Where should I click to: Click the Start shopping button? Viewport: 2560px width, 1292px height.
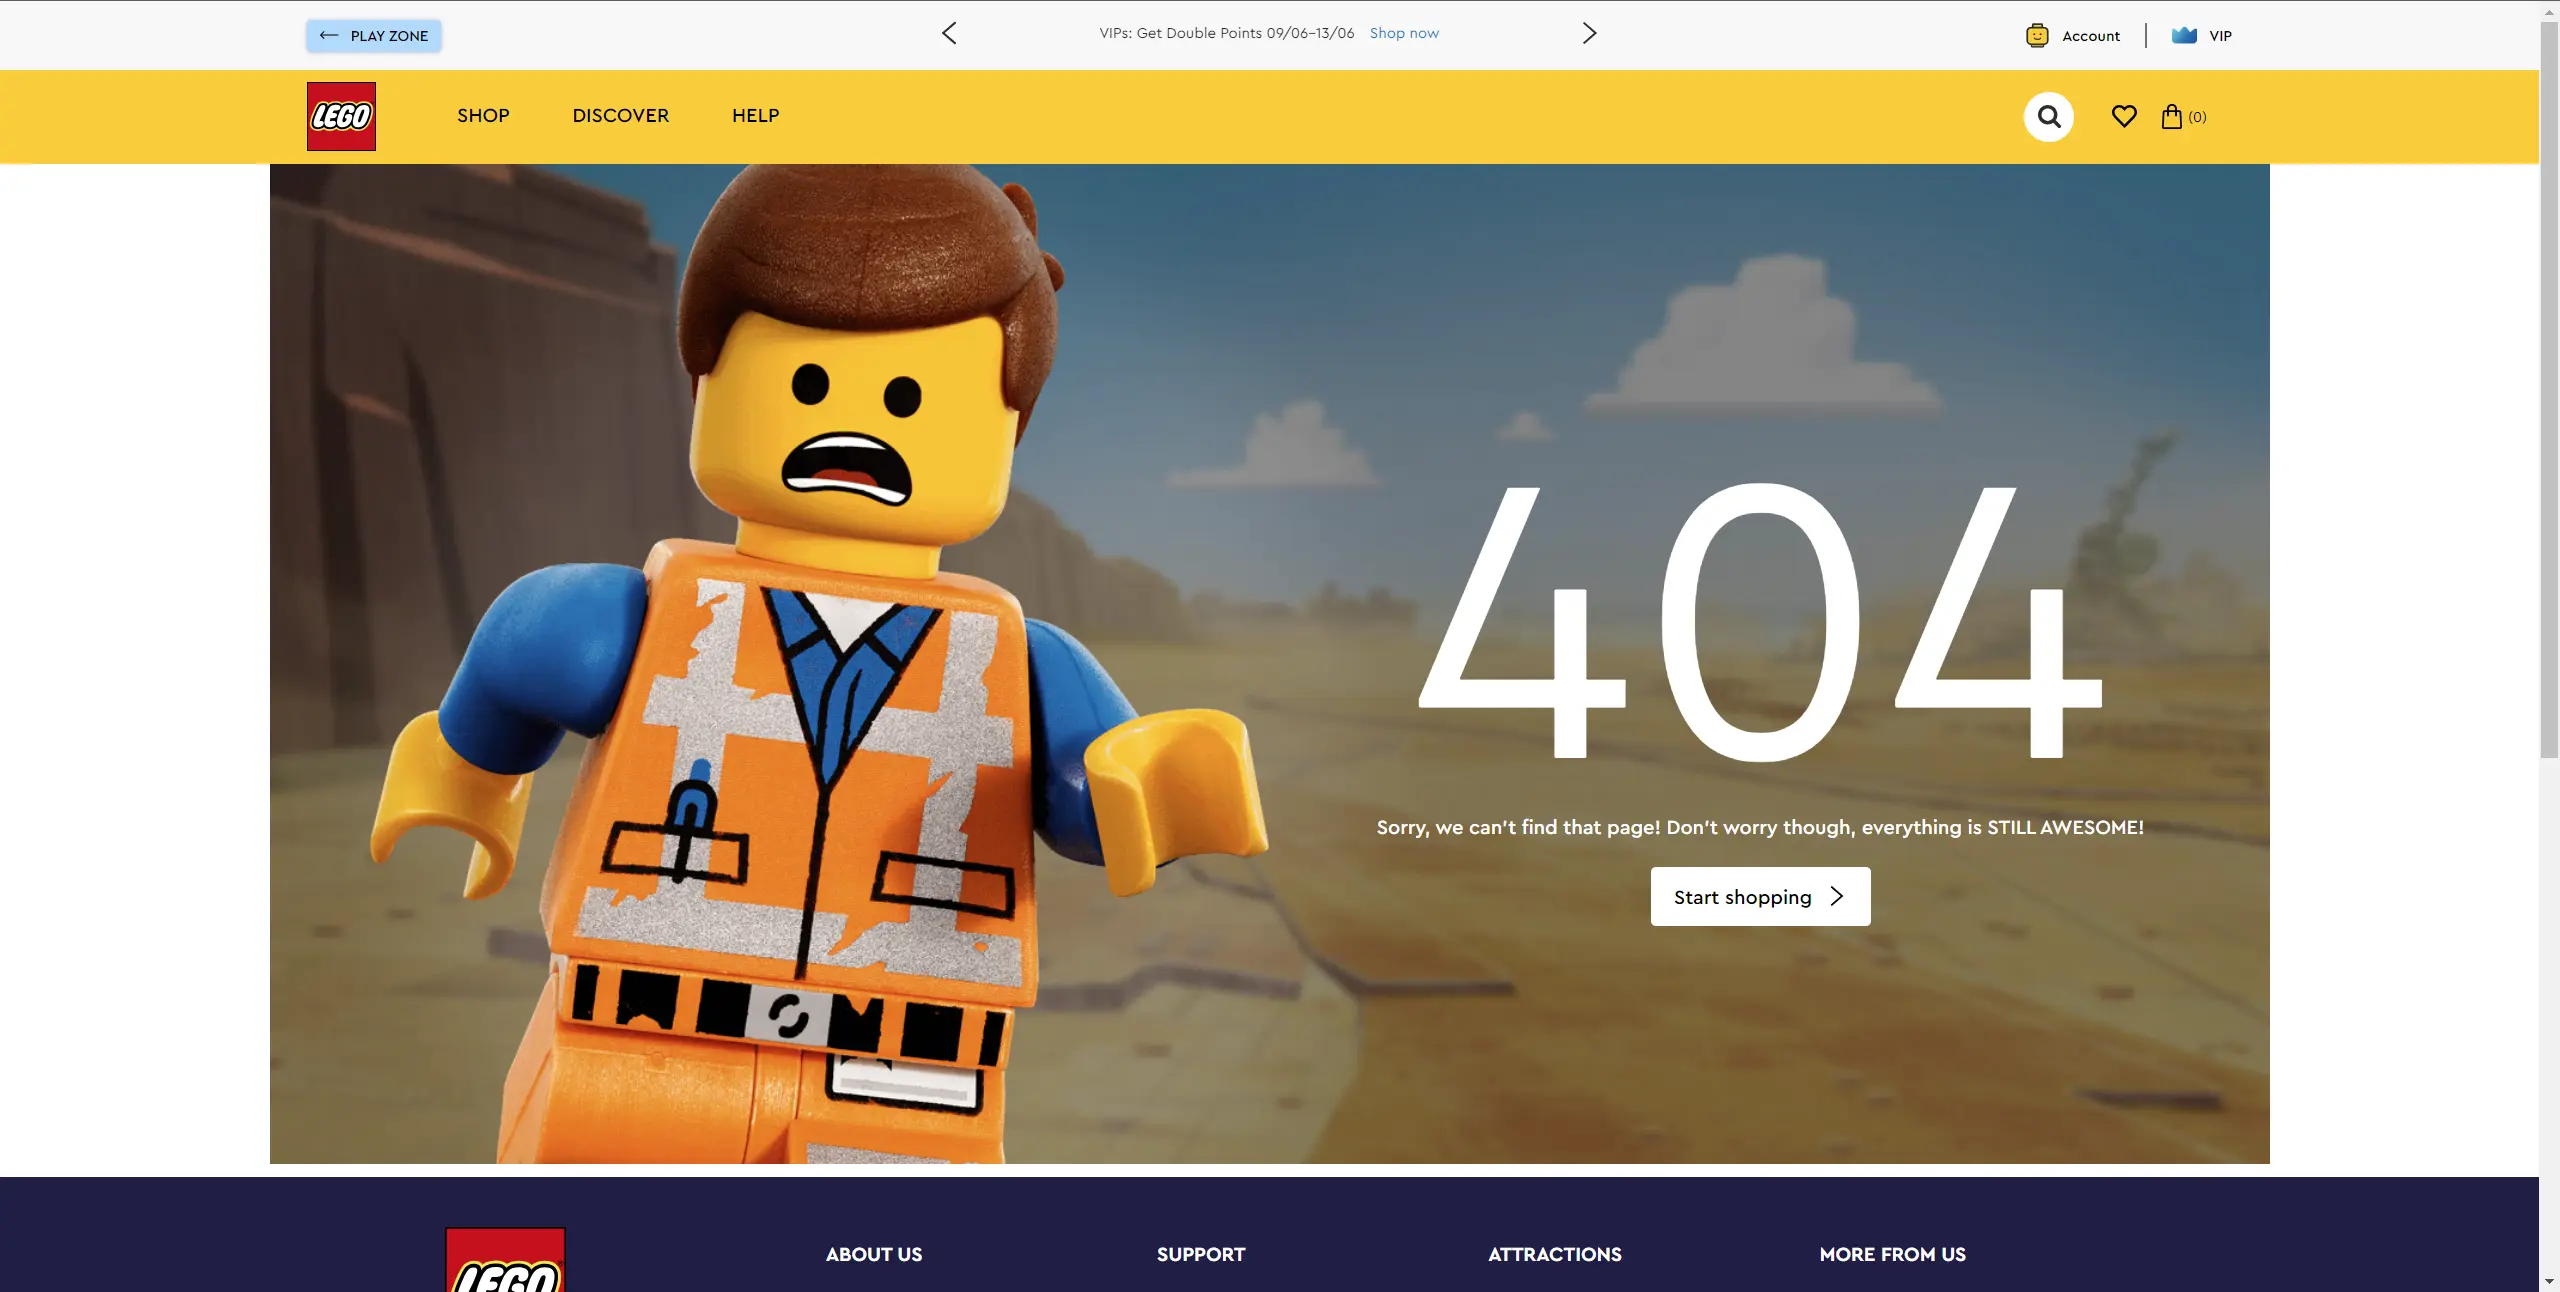[x=1760, y=897]
